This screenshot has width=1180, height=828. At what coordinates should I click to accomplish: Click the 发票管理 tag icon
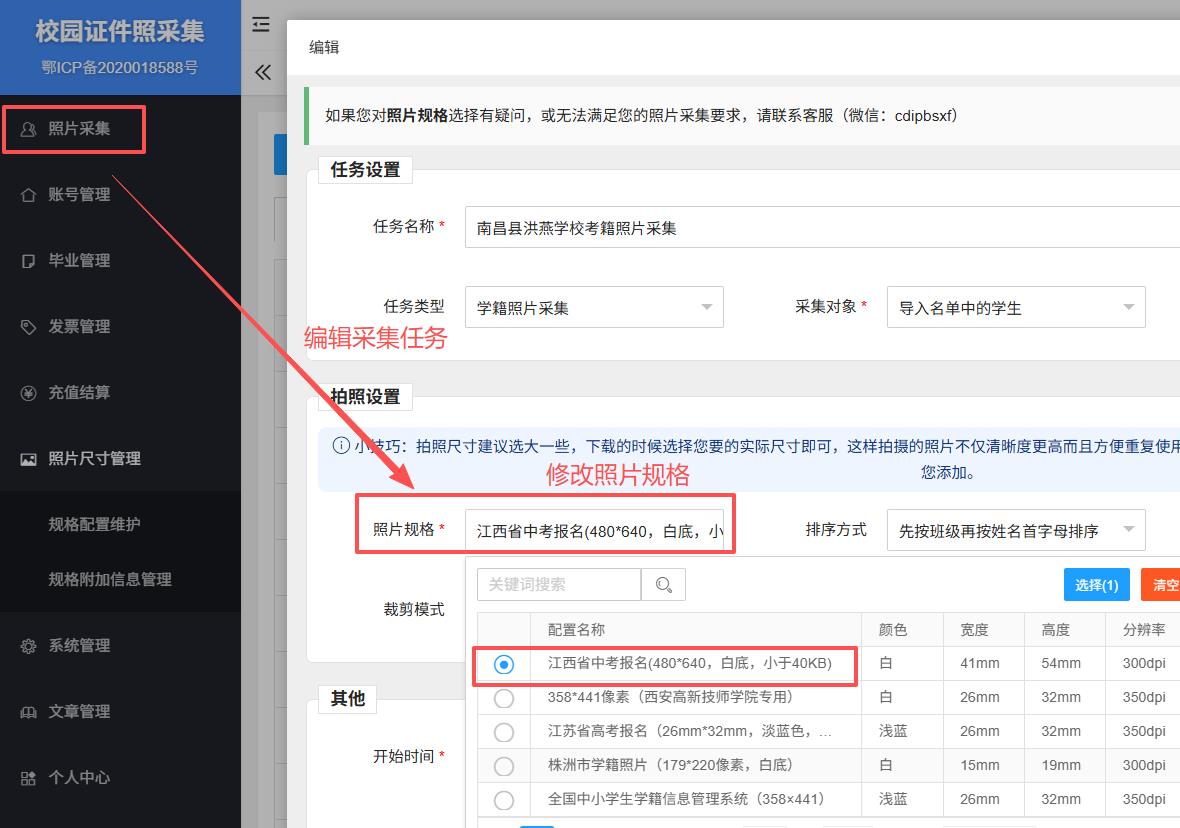[x=28, y=327]
